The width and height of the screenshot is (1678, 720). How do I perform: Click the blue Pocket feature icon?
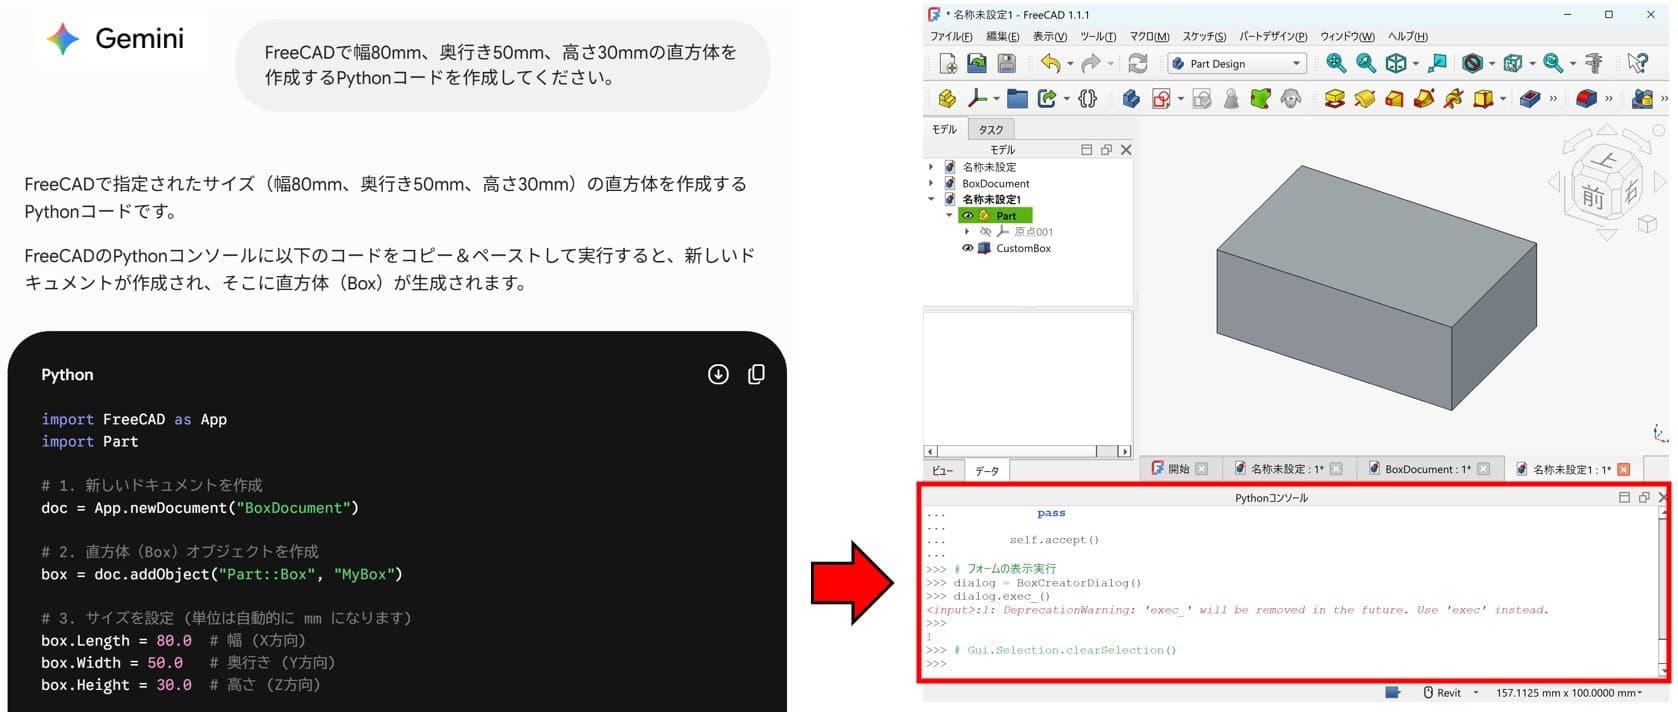pos(1530,98)
